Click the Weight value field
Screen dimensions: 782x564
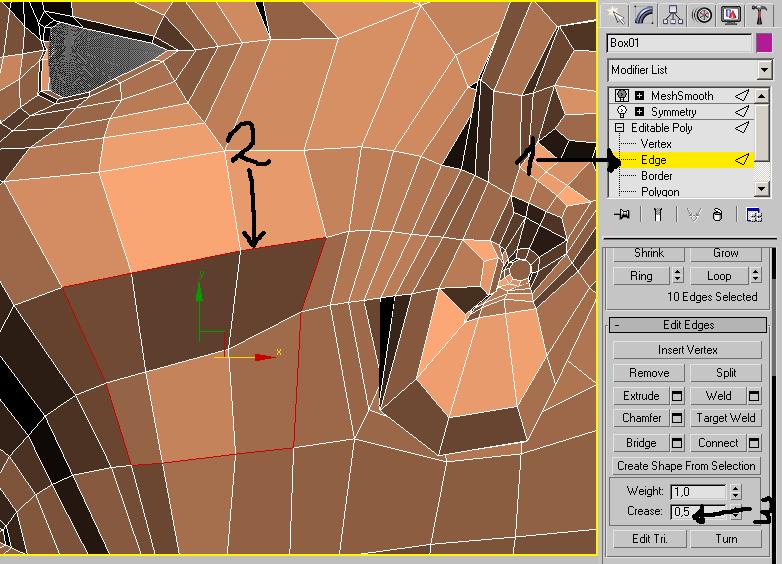pyautogui.click(x=698, y=492)
